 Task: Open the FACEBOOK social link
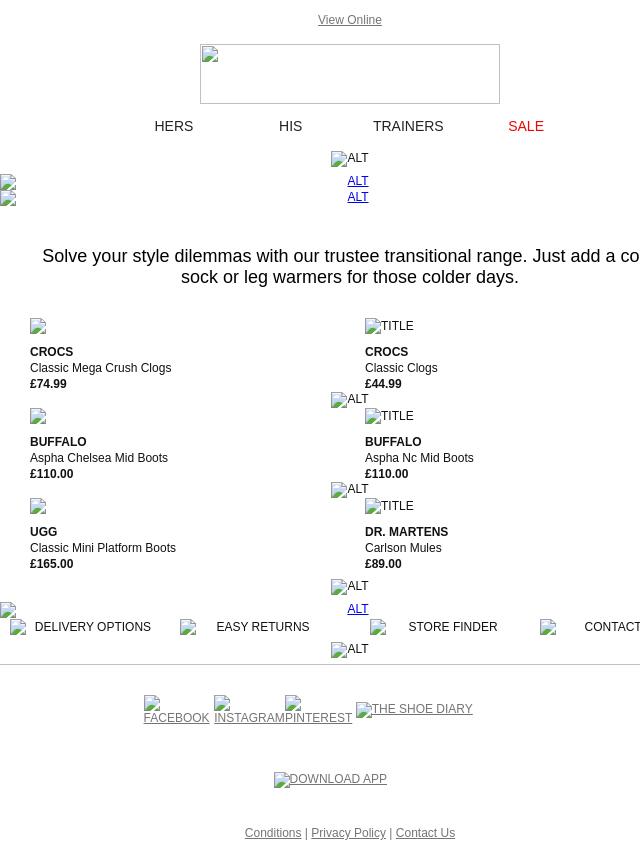coord(176,718)
